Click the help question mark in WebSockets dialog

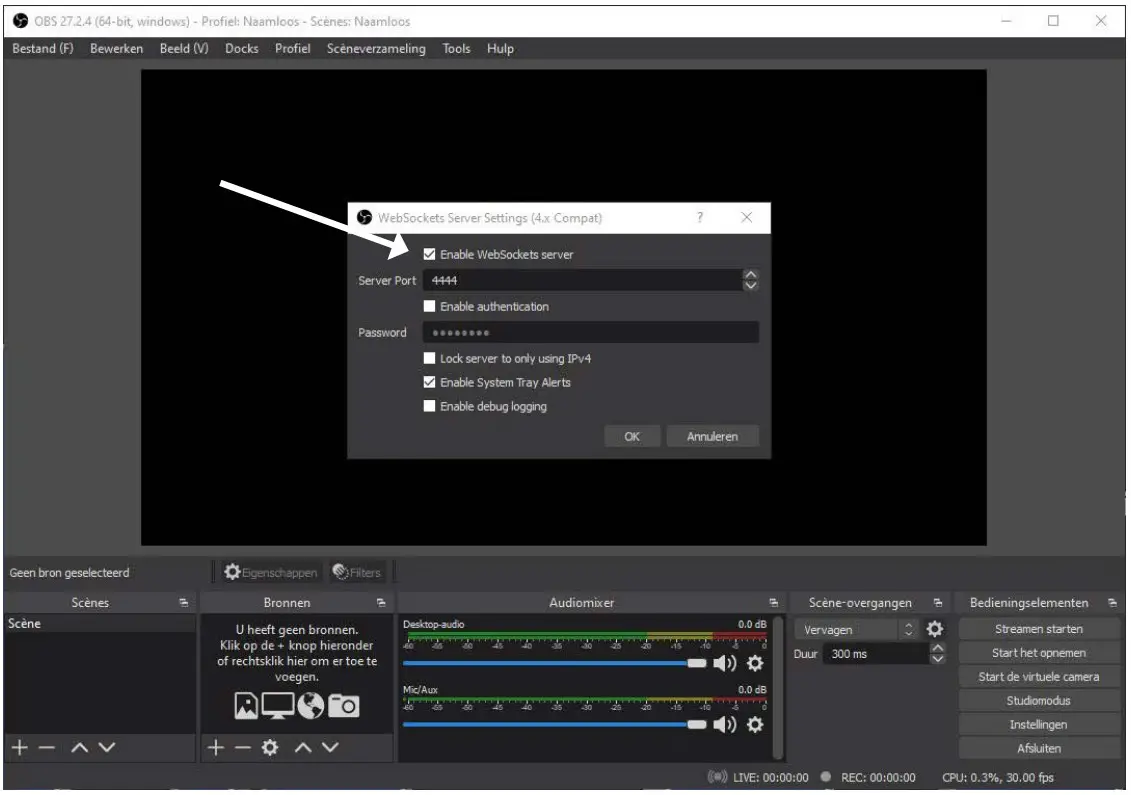[700, 217]
